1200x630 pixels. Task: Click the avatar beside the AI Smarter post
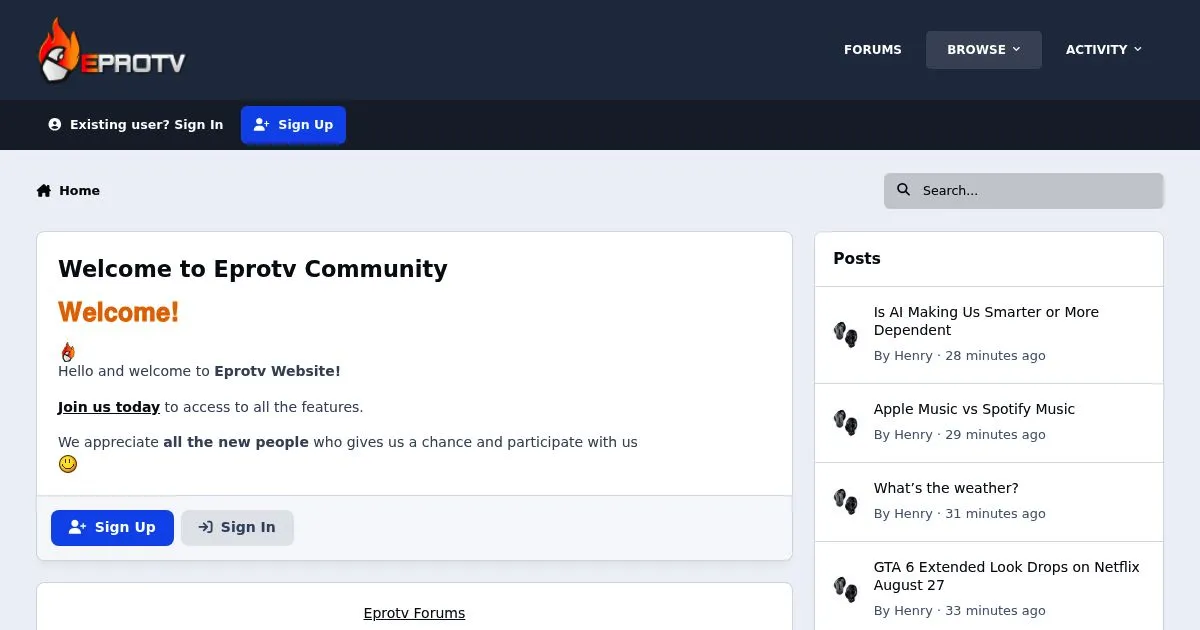pos(846,334)
